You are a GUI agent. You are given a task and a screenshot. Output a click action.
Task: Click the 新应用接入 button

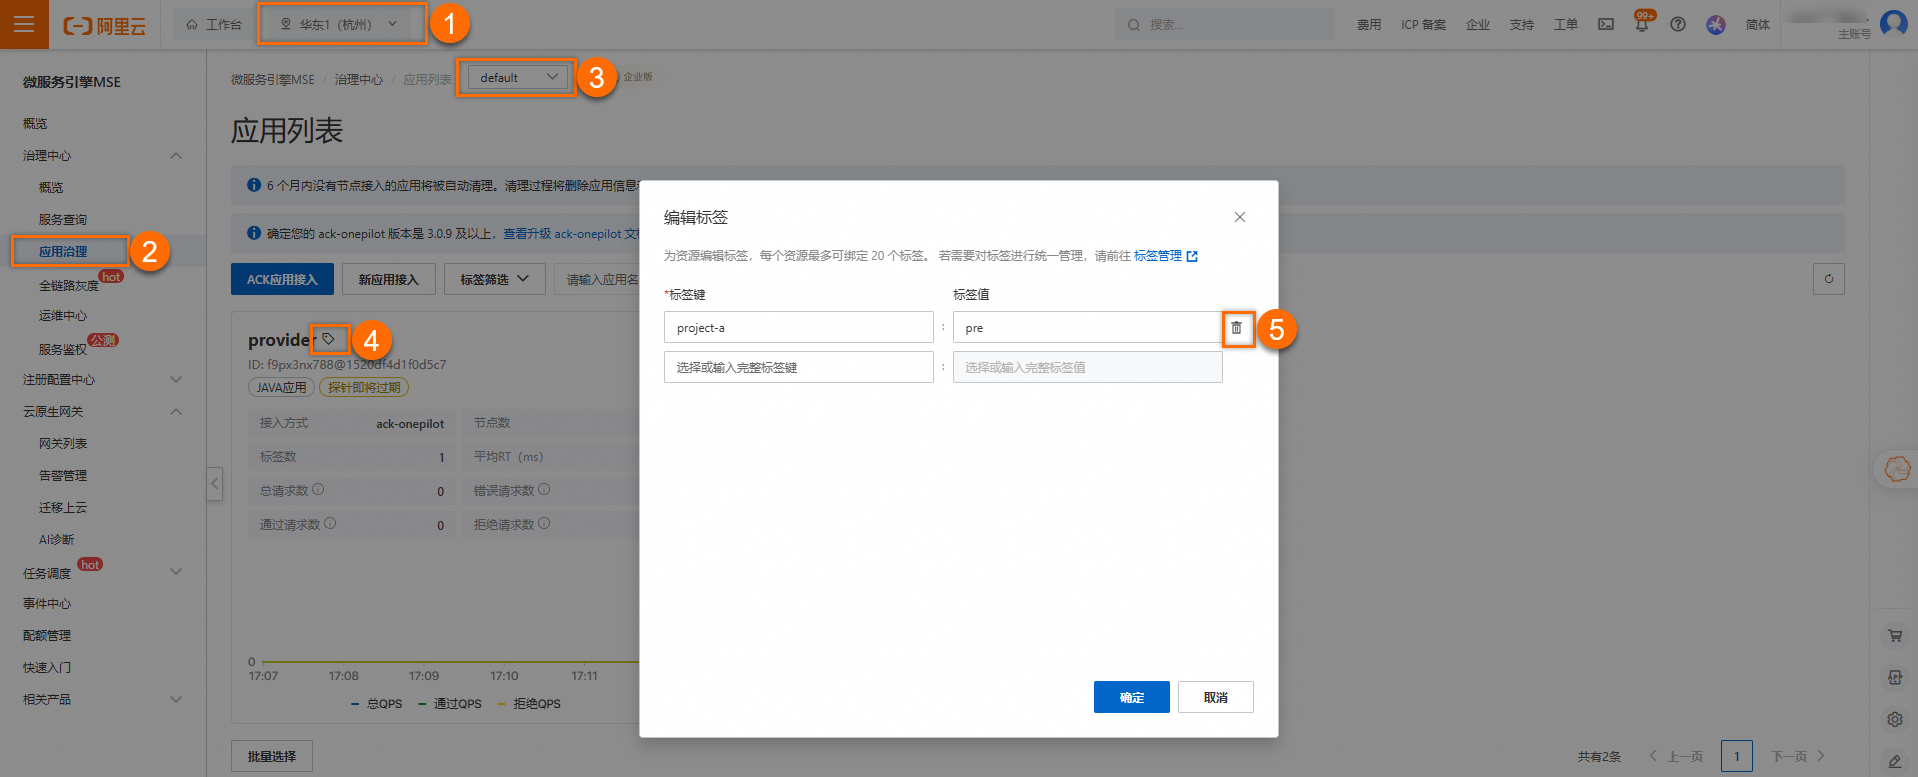[389, 279]
